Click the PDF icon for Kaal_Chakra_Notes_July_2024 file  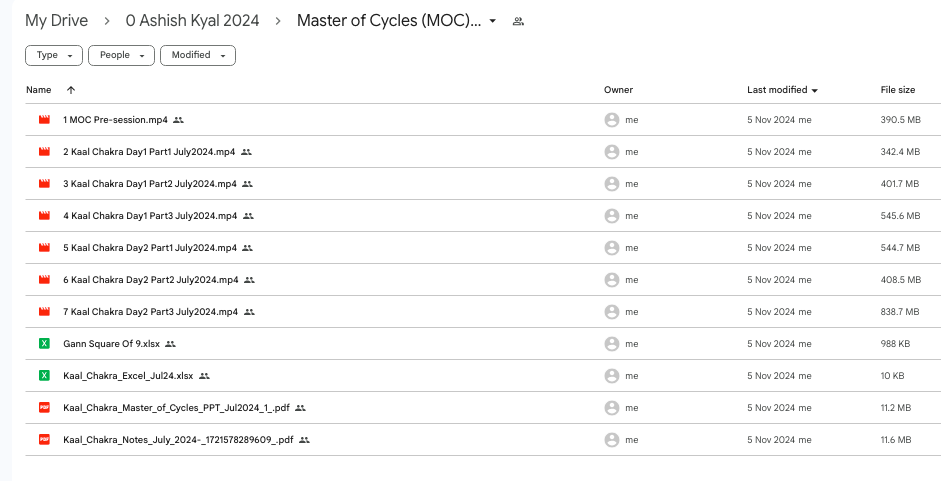44,440
